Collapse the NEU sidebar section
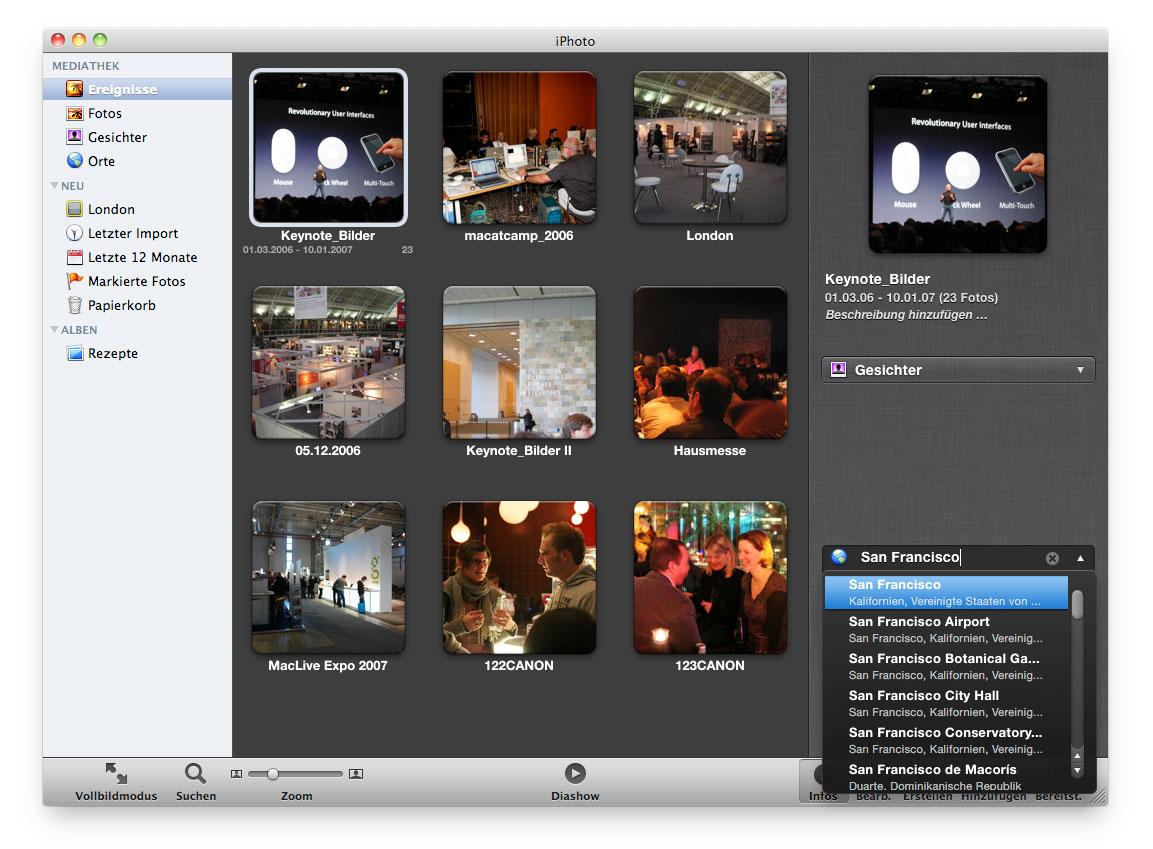1153x849 pixels. point(54,186)
